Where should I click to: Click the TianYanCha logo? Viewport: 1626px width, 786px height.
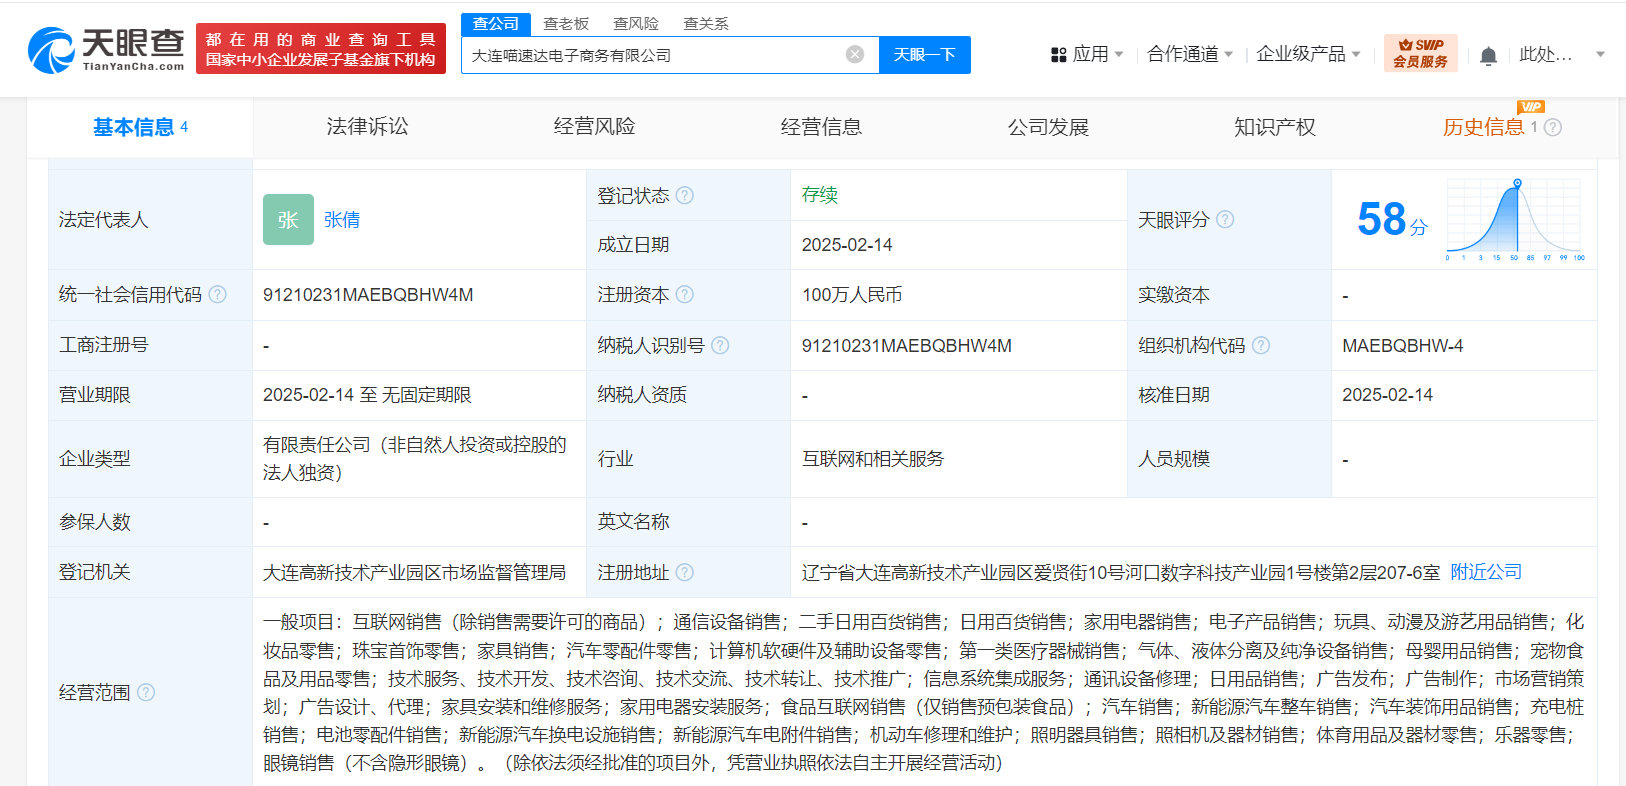pyautogui.click(x=106, y=49)
